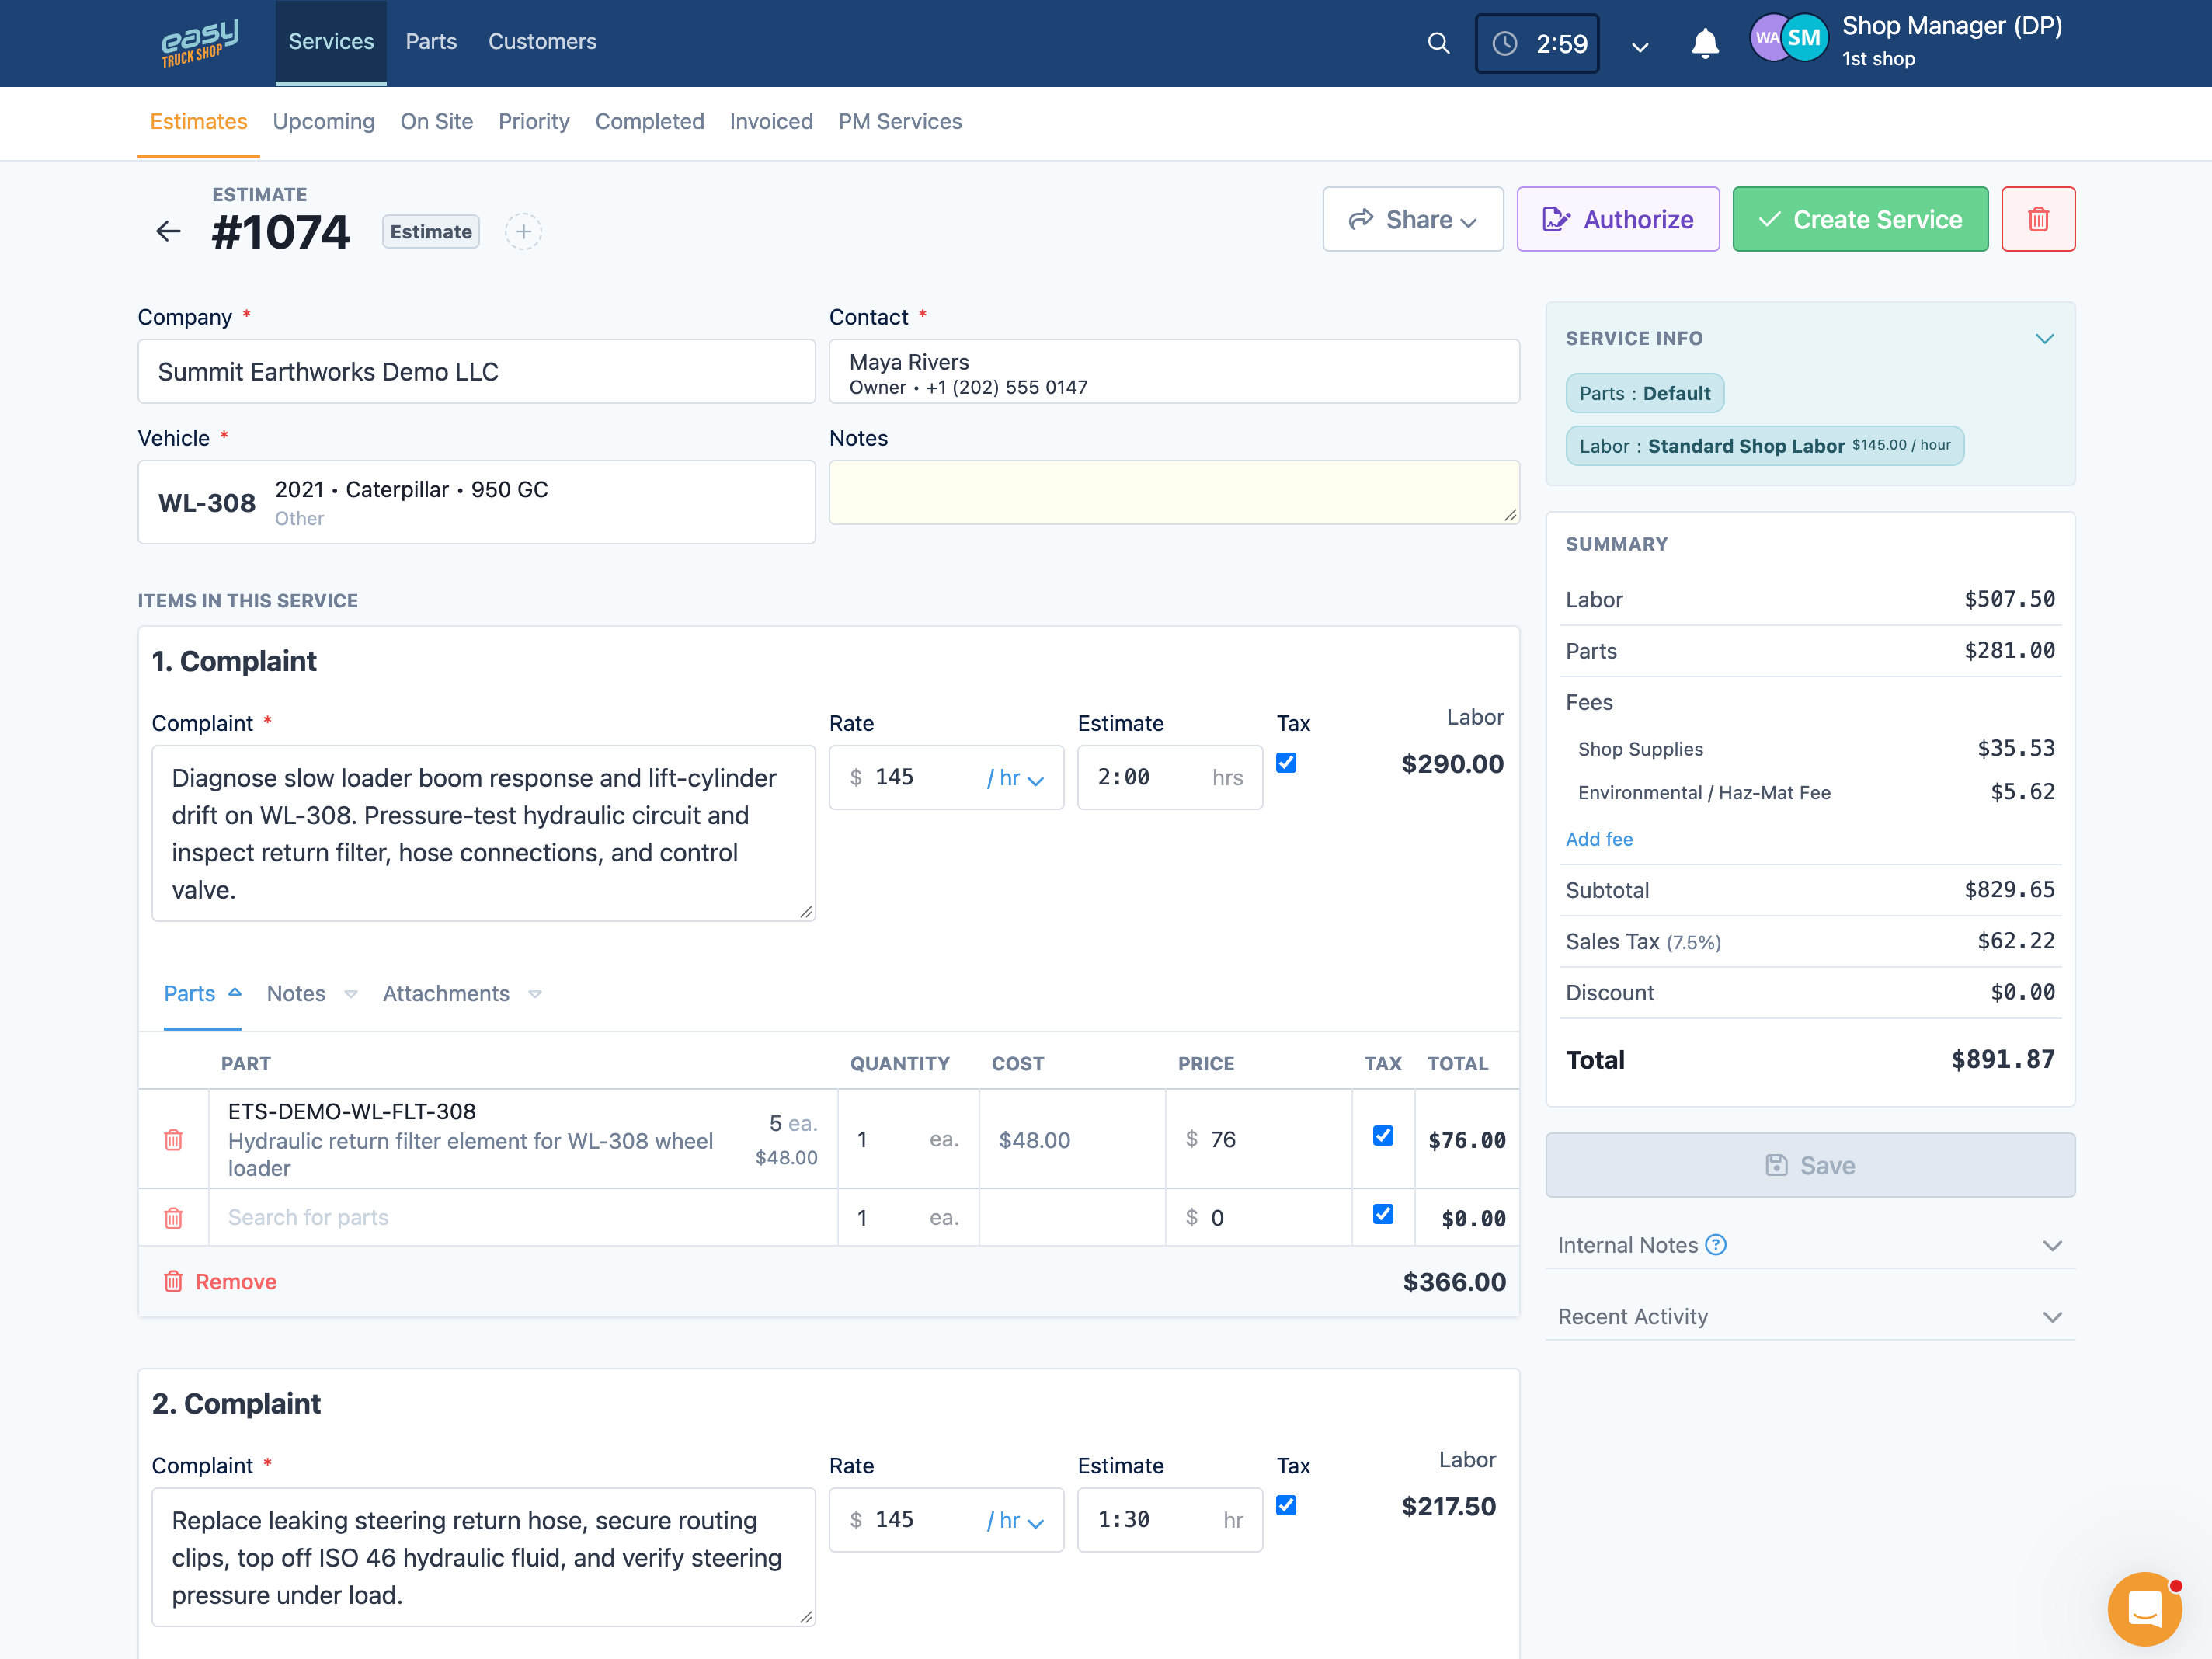Change Complaint 2 rate unit /hr dropdown
This screenshot has height=1659, width=2212.
[1015, 1520]
